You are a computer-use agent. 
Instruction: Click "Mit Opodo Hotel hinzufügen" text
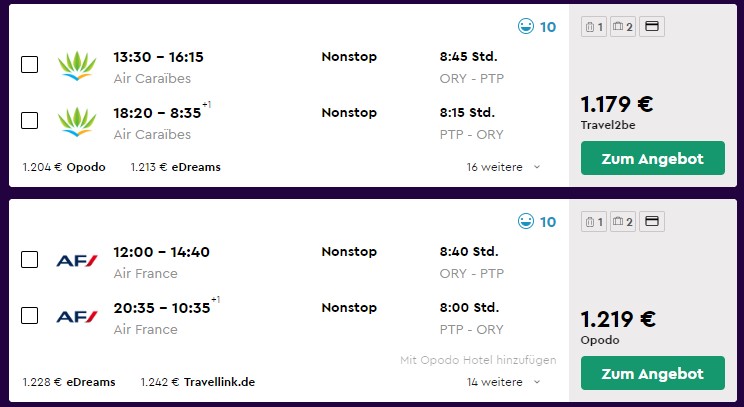(x=478, y=360)
